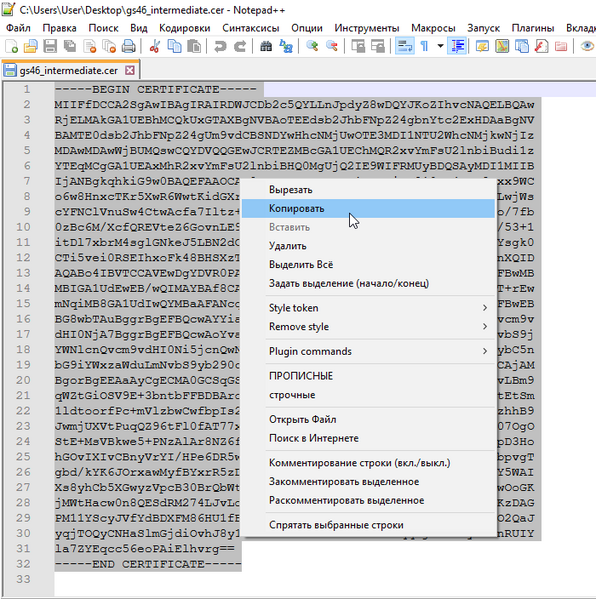Click the Cut scissors icon
The height and width of the screenshot is (599, 596).
tap(155, 47)
